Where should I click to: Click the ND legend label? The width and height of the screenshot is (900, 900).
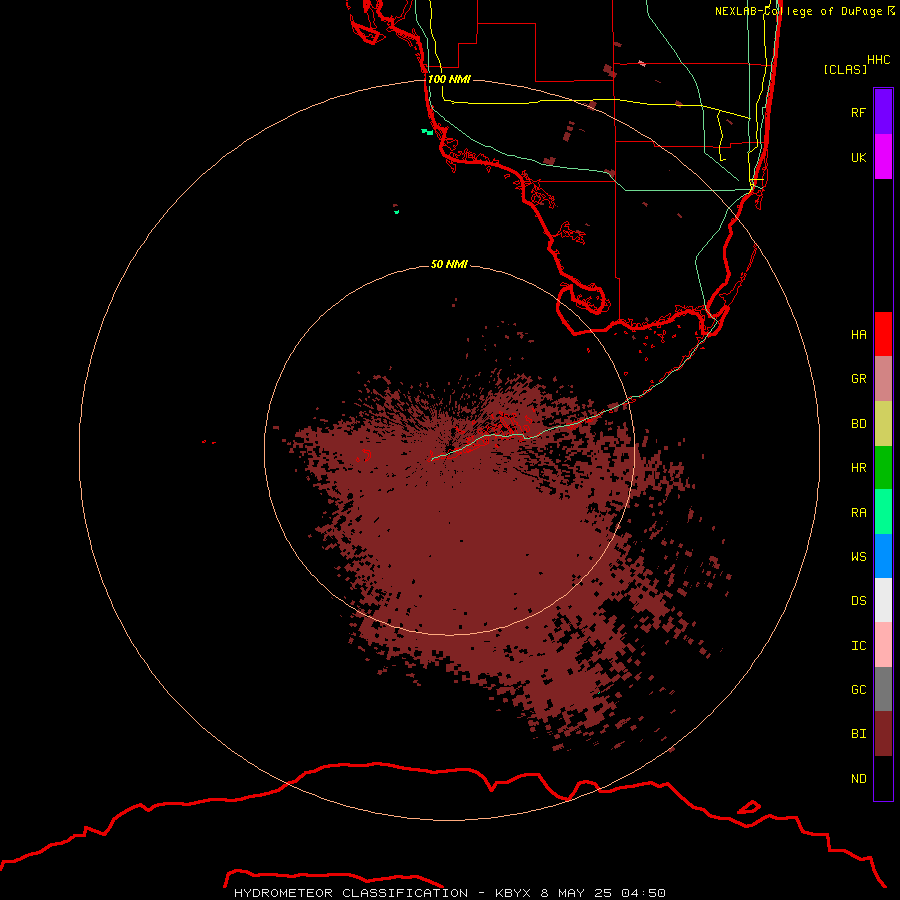point(858,779)
